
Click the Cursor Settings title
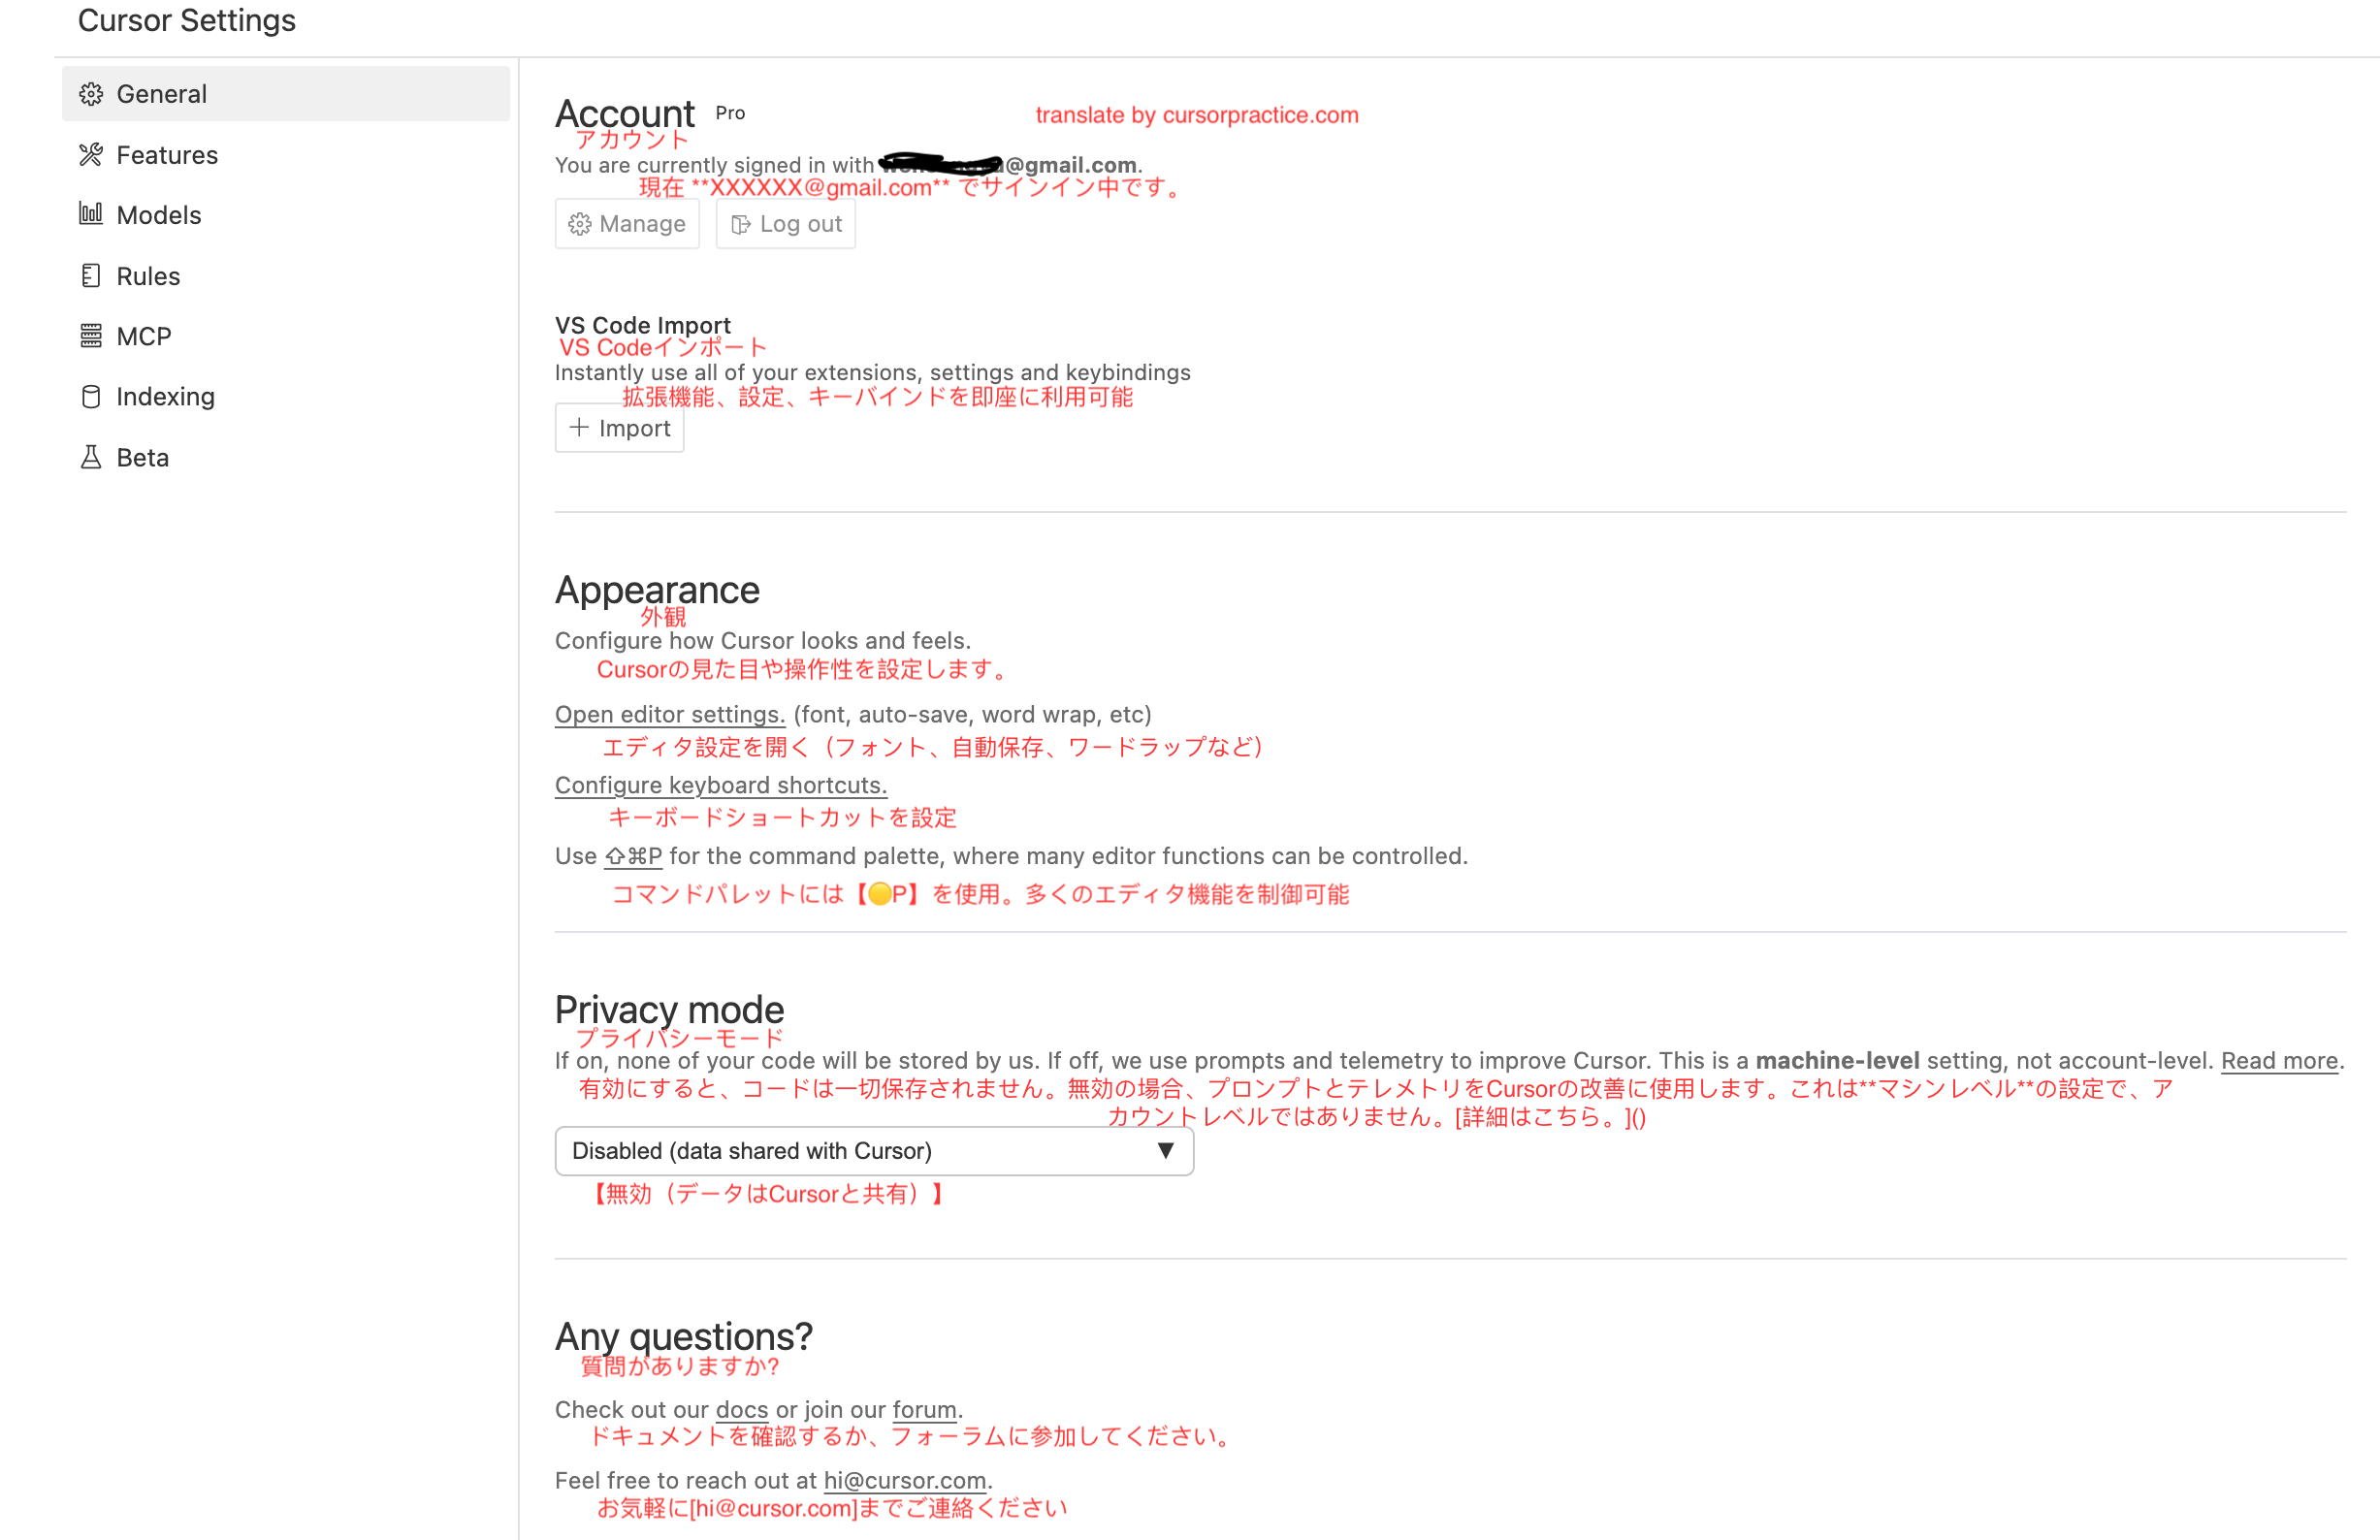(x=187, y=20)
